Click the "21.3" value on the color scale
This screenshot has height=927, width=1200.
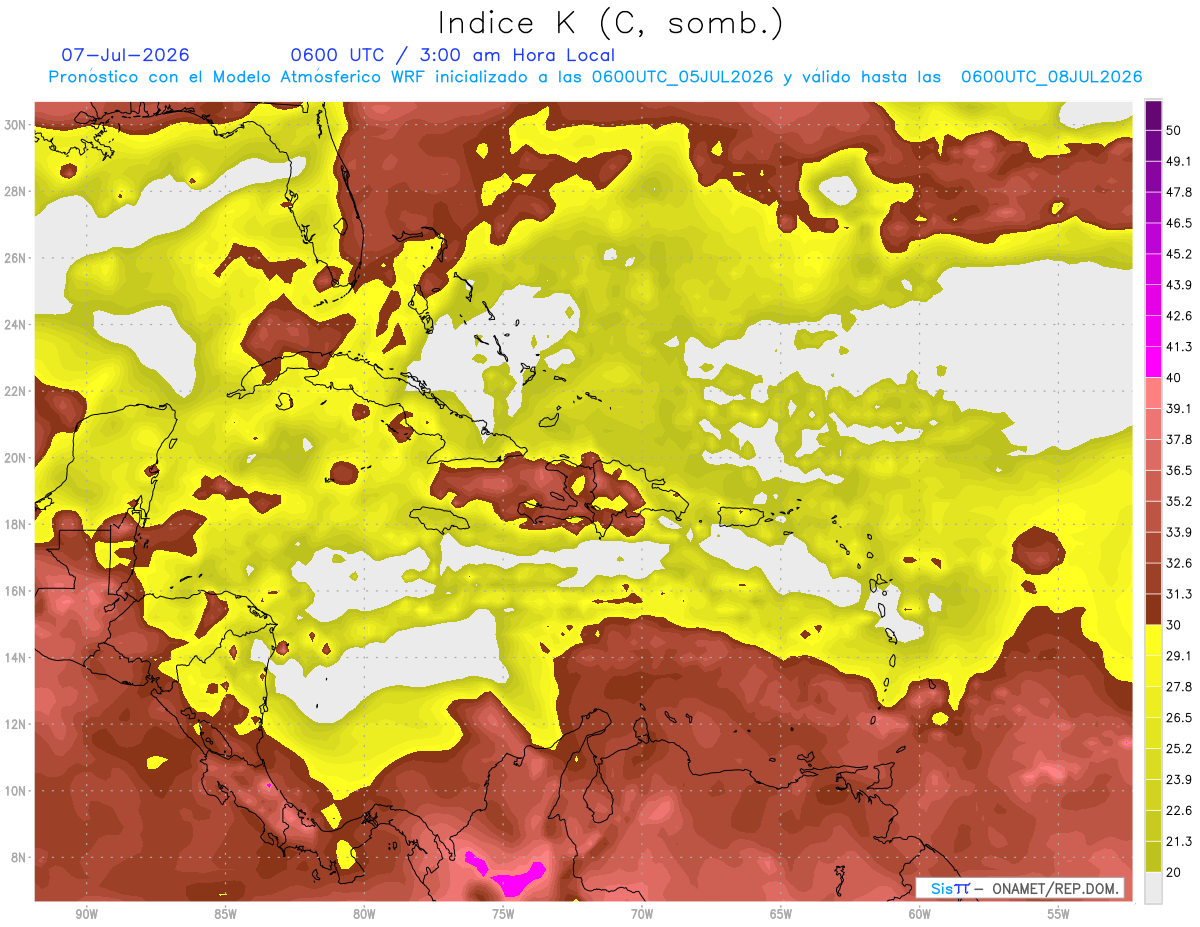tap(1179, 842)
